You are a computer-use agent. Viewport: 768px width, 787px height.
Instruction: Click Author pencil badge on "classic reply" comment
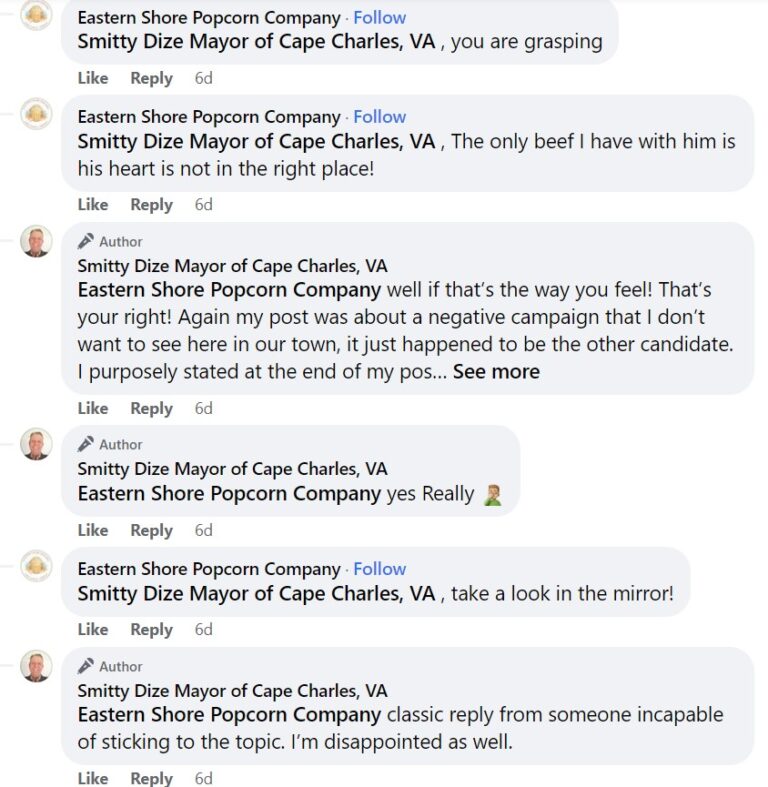point(86,666)
